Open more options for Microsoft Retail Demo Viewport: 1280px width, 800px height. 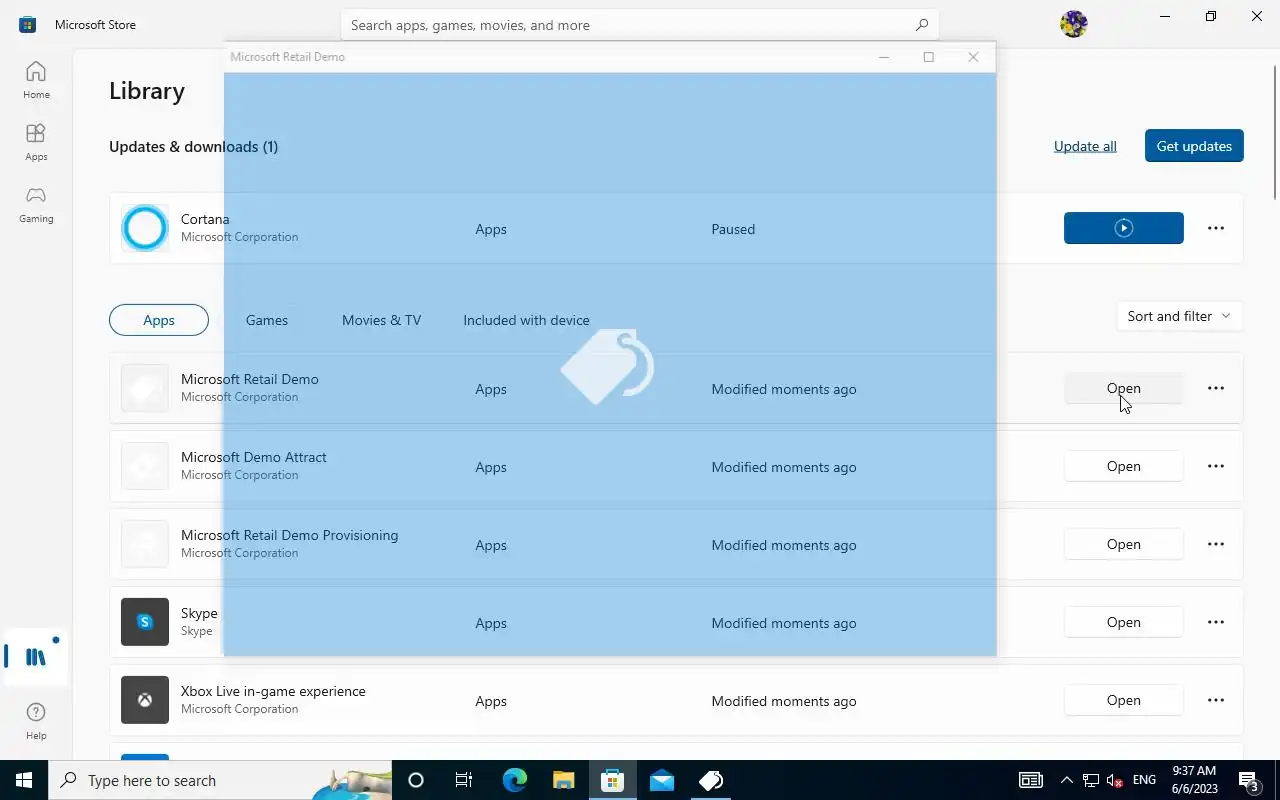[1216, 388]
